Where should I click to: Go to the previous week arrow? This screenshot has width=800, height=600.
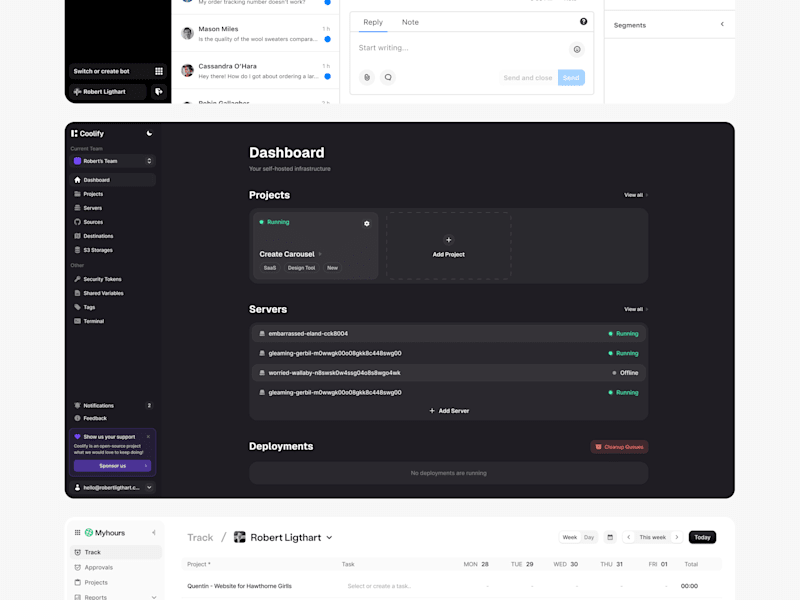(x=629, y=537)
